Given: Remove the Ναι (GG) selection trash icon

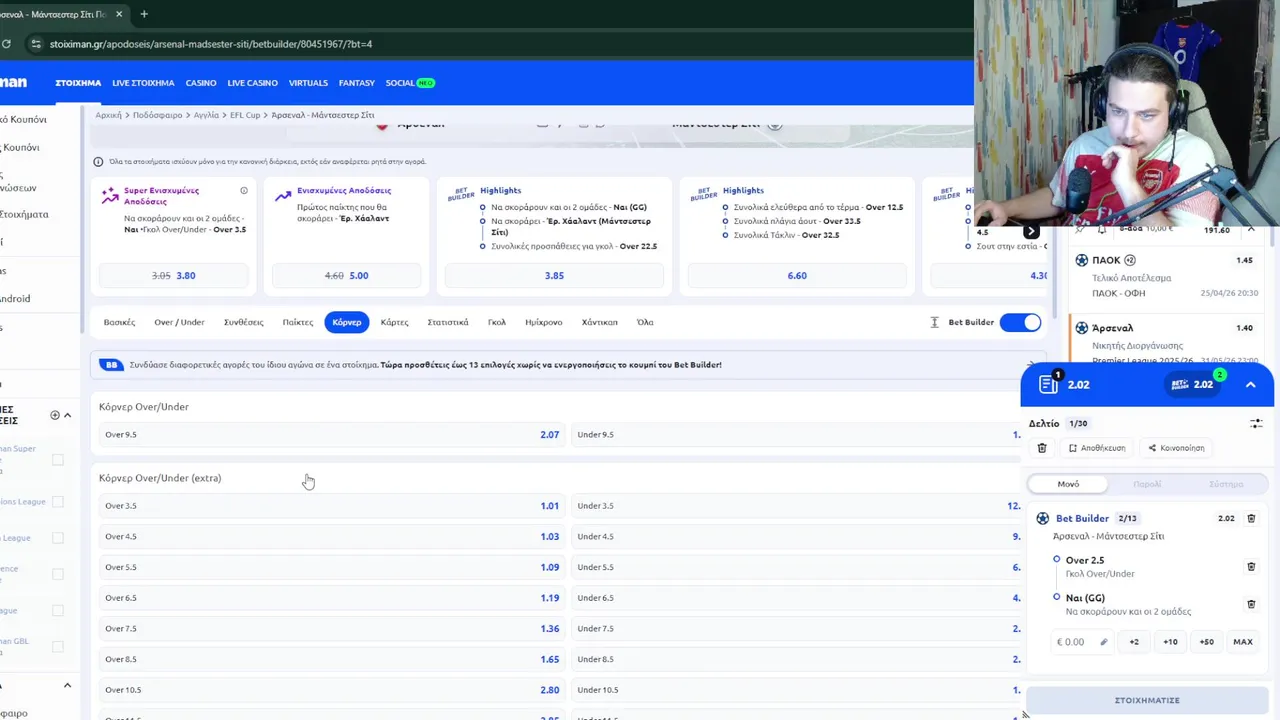Looking at the screenshot, I should 1251,604.
